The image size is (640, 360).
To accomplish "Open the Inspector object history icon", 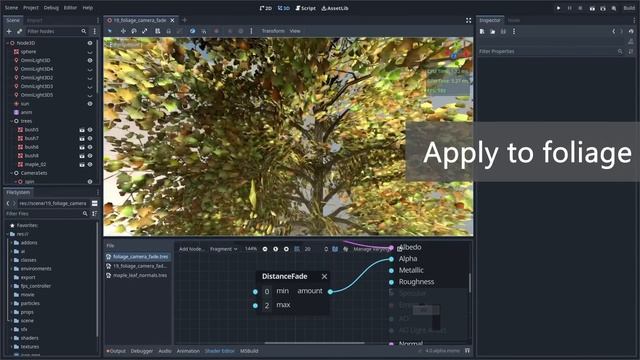I will coord(631,31).
